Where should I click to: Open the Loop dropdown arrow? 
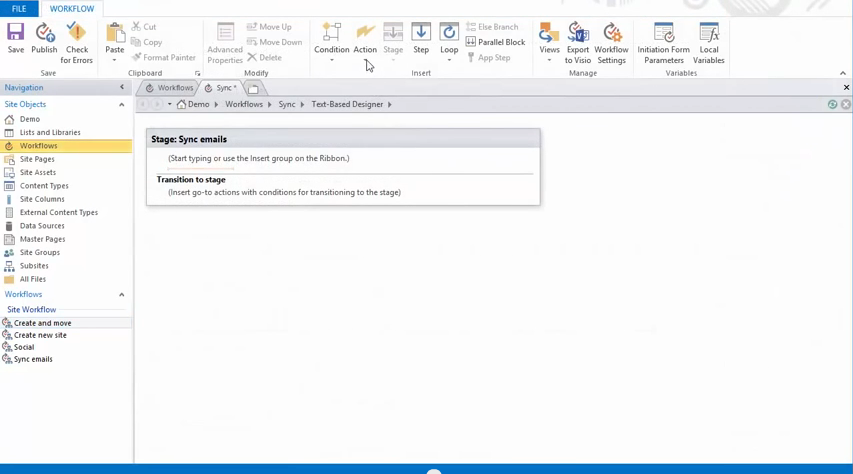pyautogui.click(x=449, y=60)
